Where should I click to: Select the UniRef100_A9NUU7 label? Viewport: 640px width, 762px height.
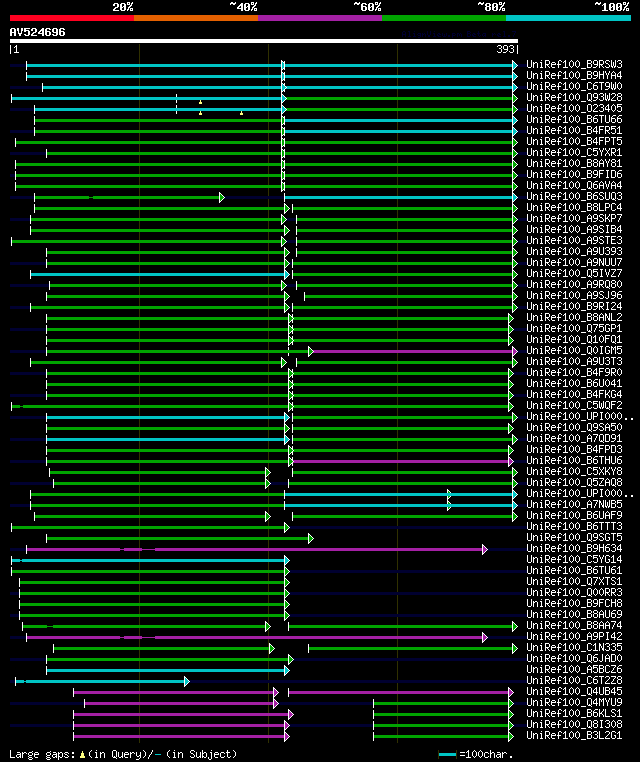point(574,262)
